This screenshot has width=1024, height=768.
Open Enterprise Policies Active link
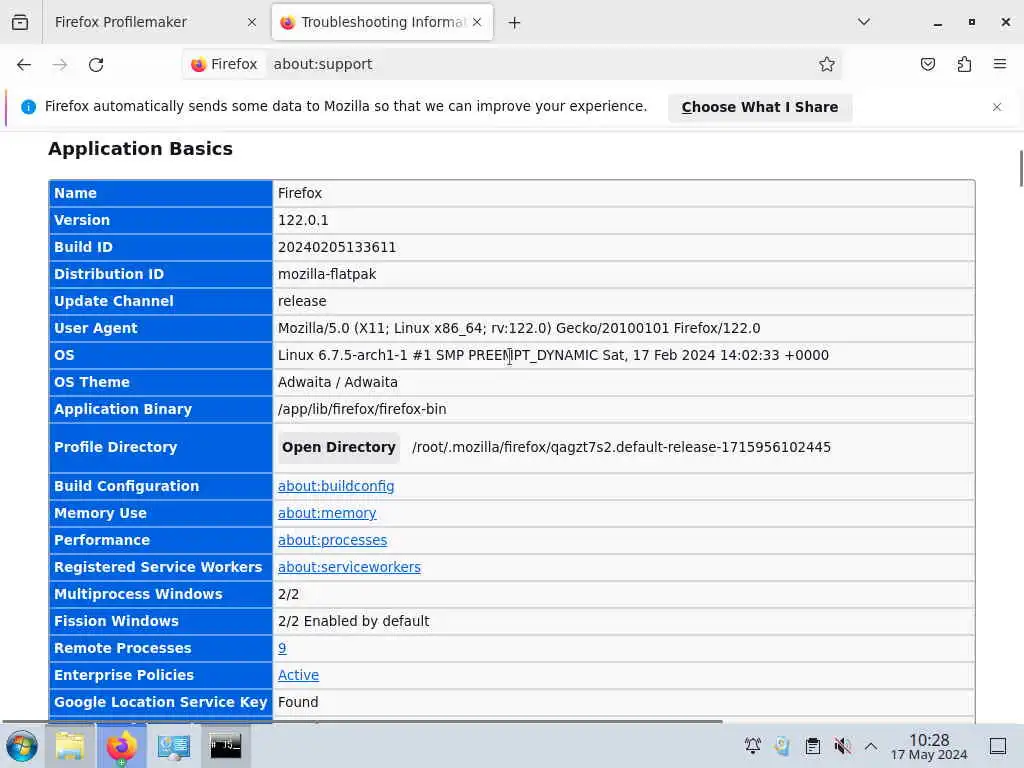(x=298, y=675)
